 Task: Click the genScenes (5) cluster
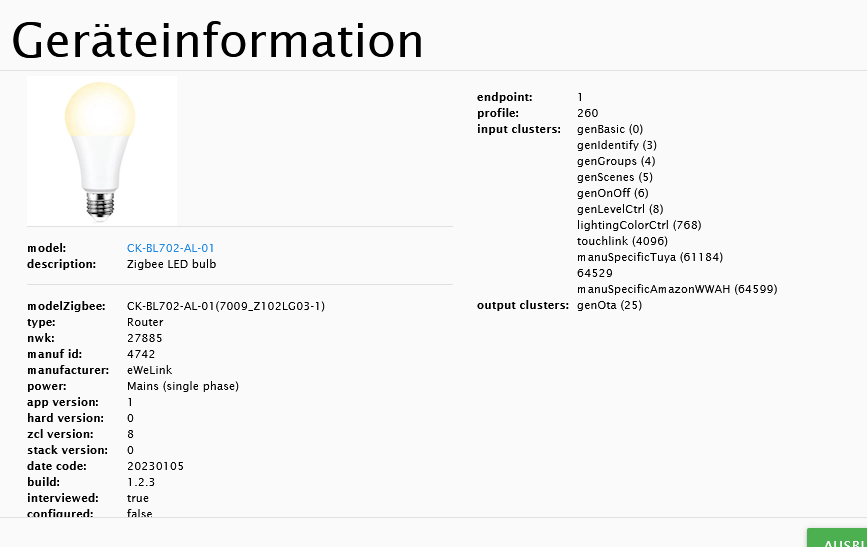pyautogui.click(x=614, y=177)
